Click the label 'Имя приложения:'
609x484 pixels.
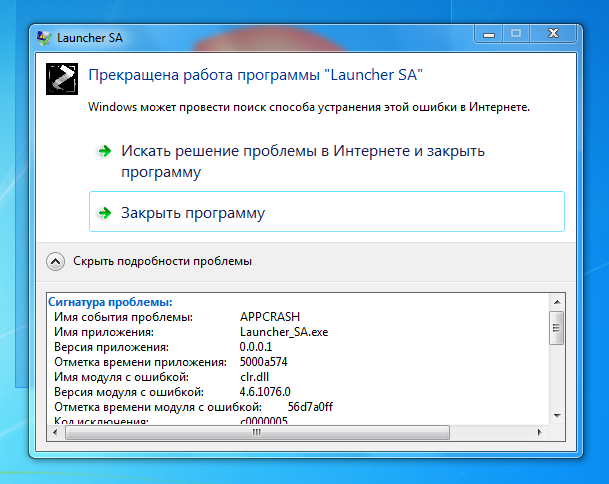104,332
